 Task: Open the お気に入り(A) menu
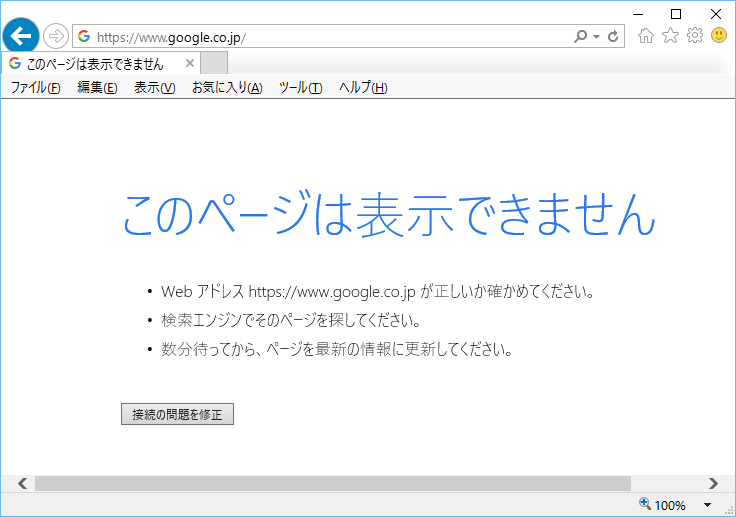click(x=227, y=88)
